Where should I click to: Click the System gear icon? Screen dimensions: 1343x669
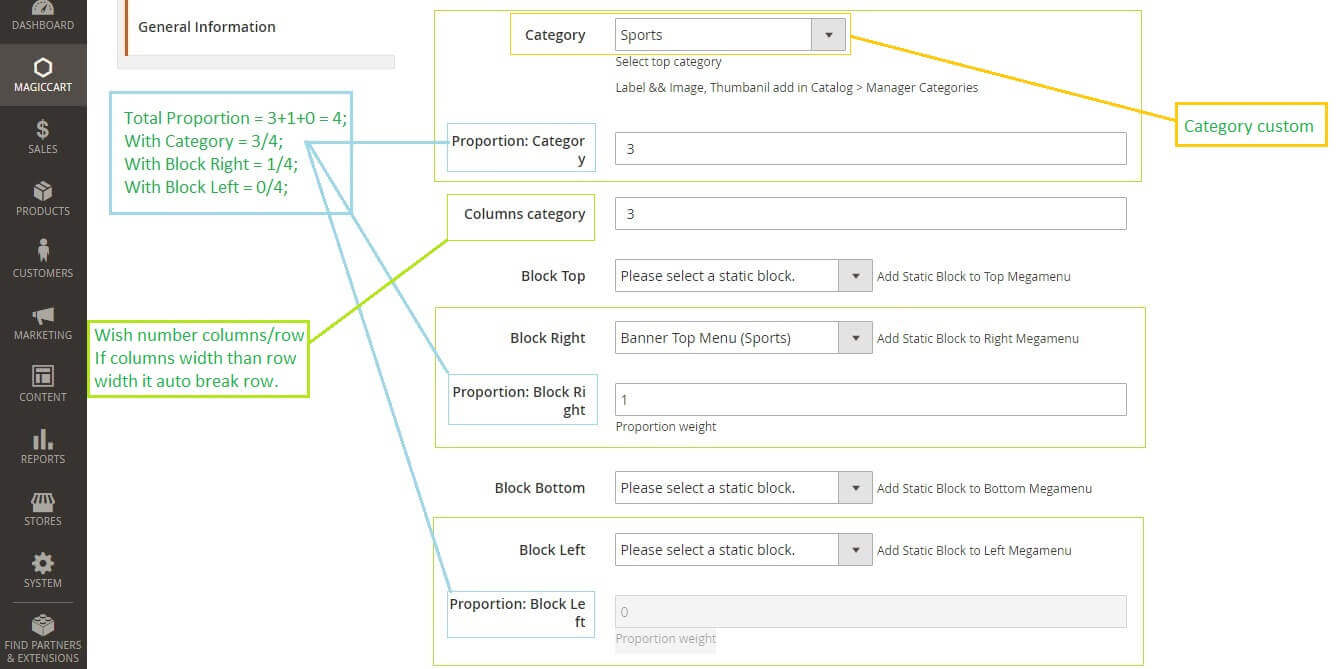[43, 563]
